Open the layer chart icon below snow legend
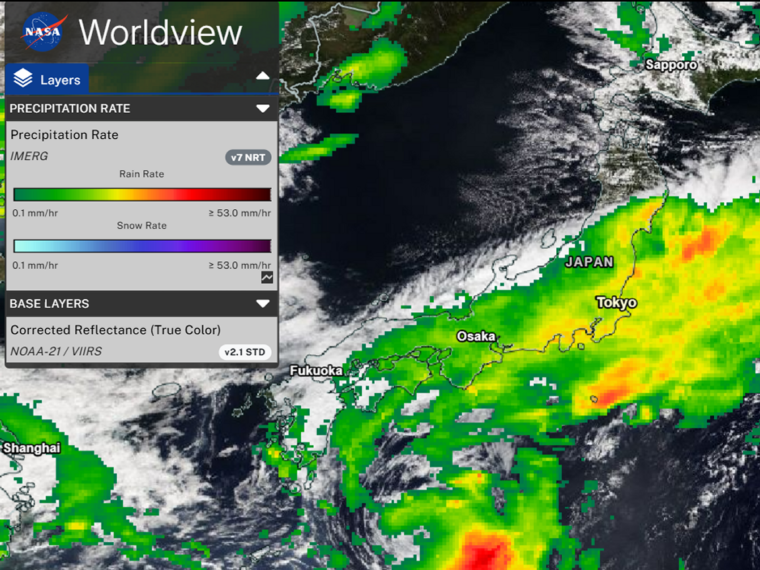 [267, 277]
